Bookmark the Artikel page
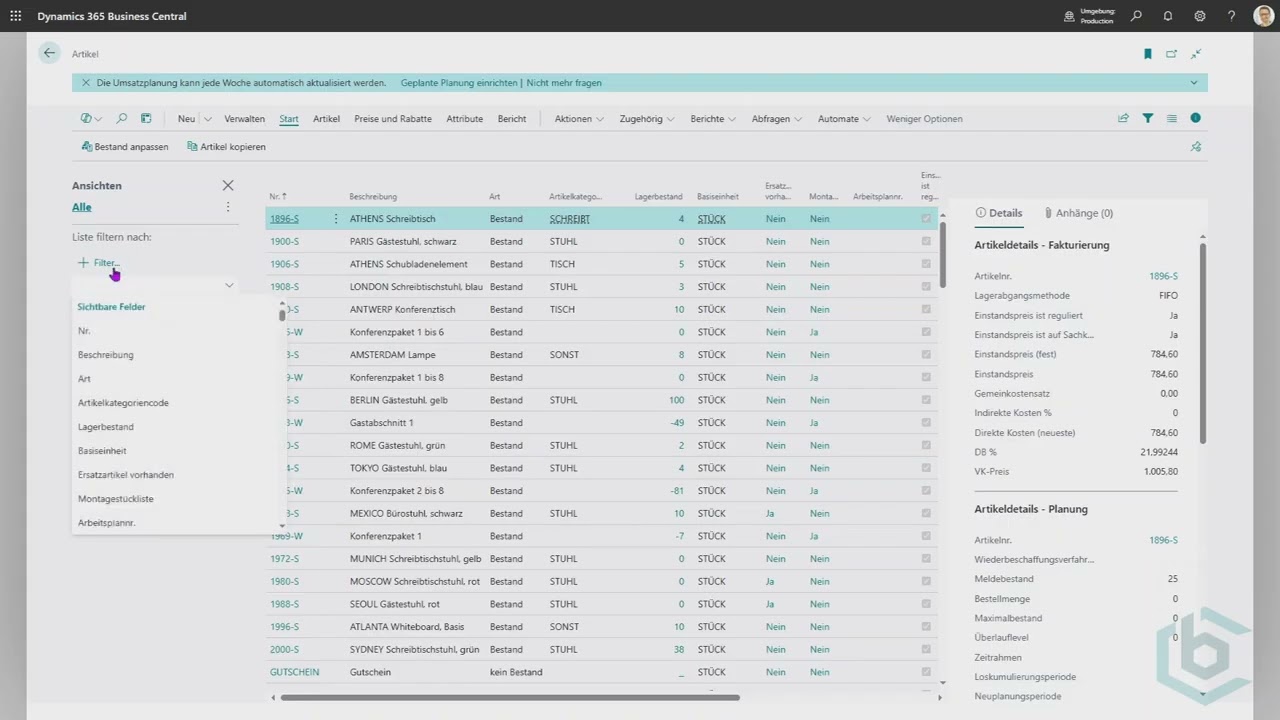The image size is (1280, 720). coord(1148,54)
